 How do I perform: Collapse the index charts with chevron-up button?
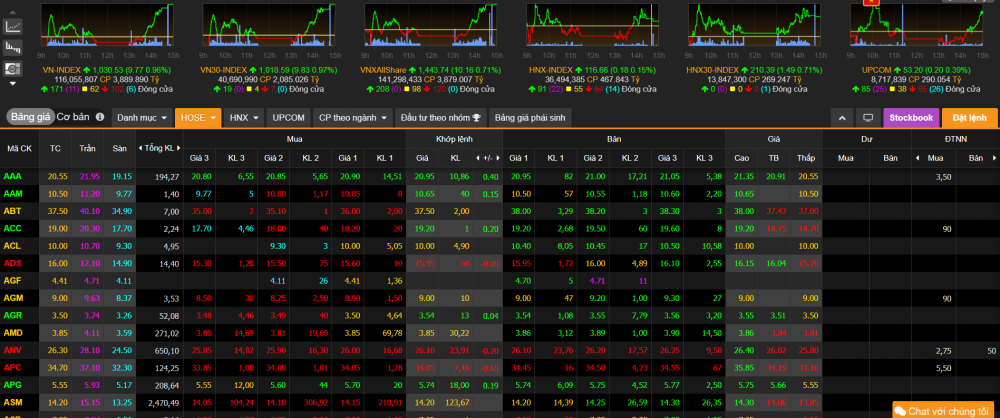click(843, 117)
